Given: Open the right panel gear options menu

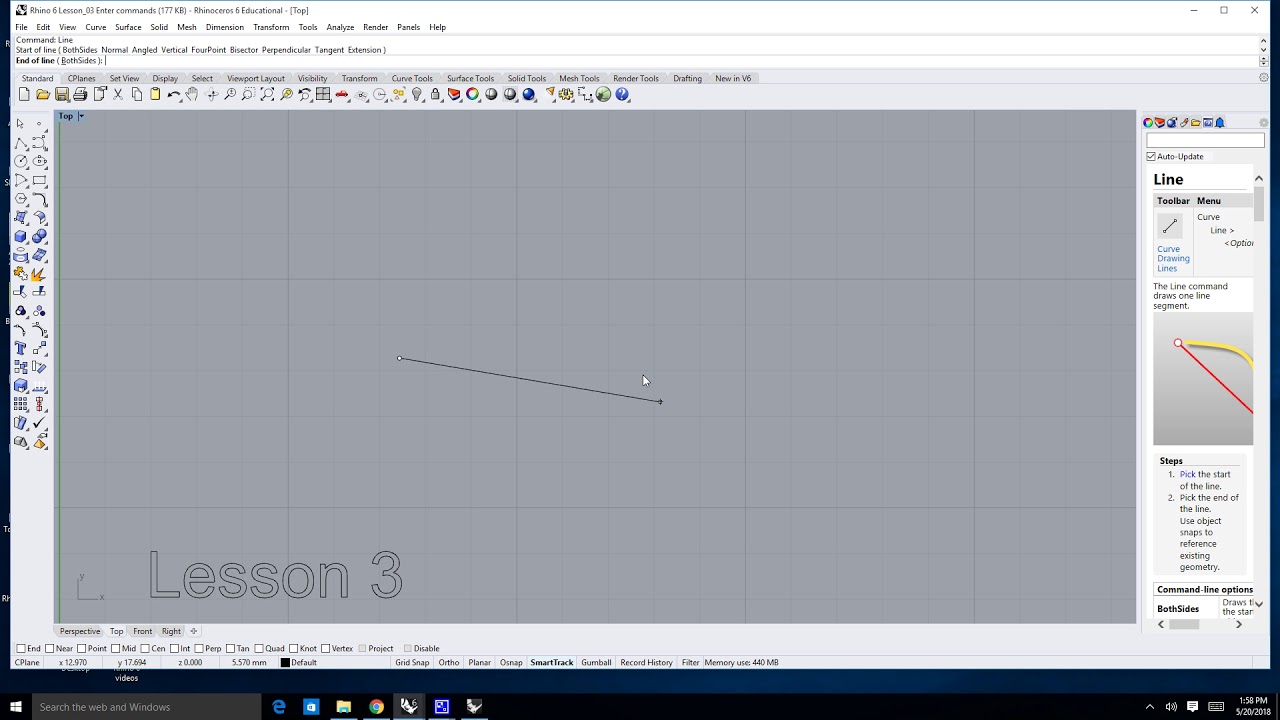Looking at the screenshot, I should (x=1263, y=122).
